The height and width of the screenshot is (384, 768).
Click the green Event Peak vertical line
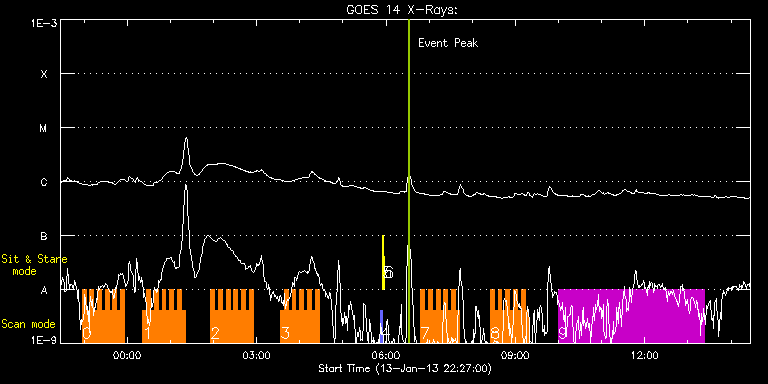click(408, 181)
